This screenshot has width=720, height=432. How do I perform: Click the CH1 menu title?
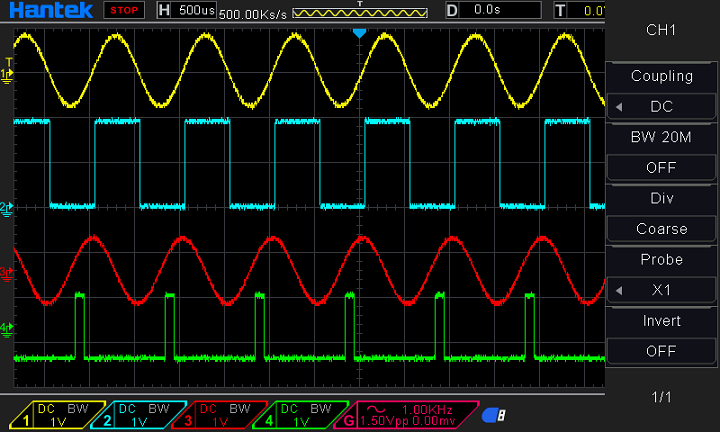pyautogui.click(x=661, y=31)
